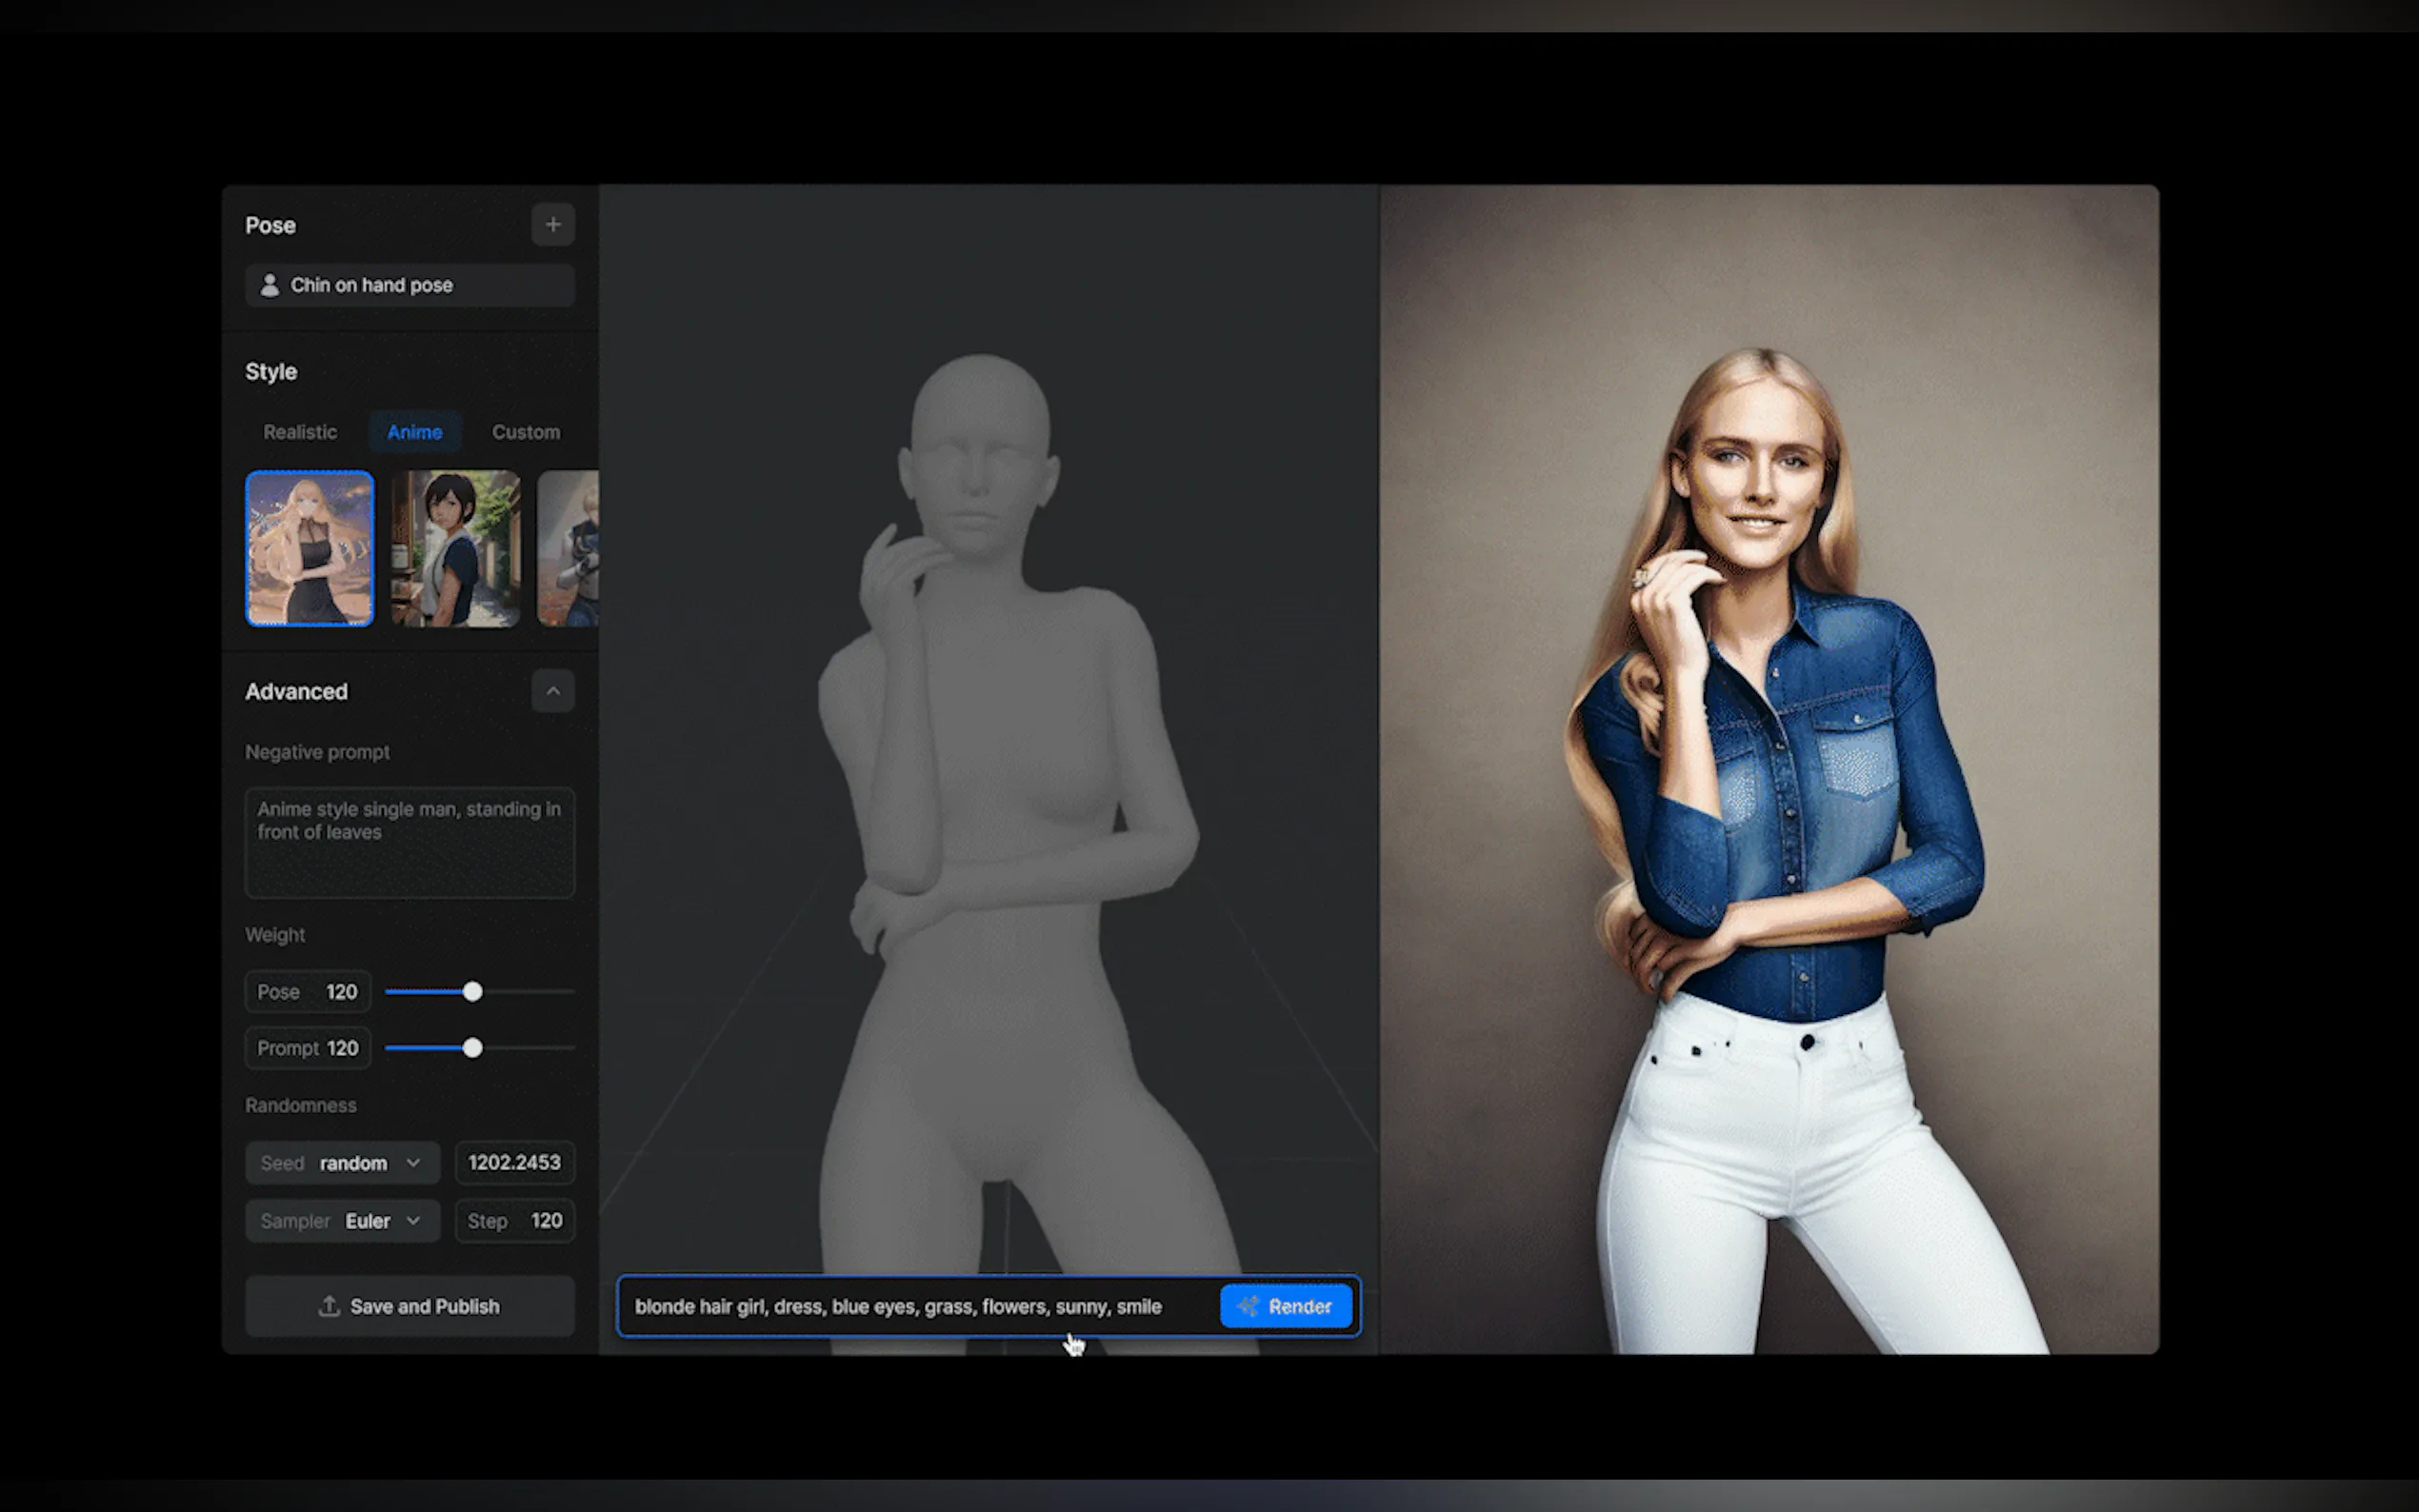Click the sparkle icon on the Render button
The width and height of the screenshot is (2419, 1512).
tap(1247, 1306)
